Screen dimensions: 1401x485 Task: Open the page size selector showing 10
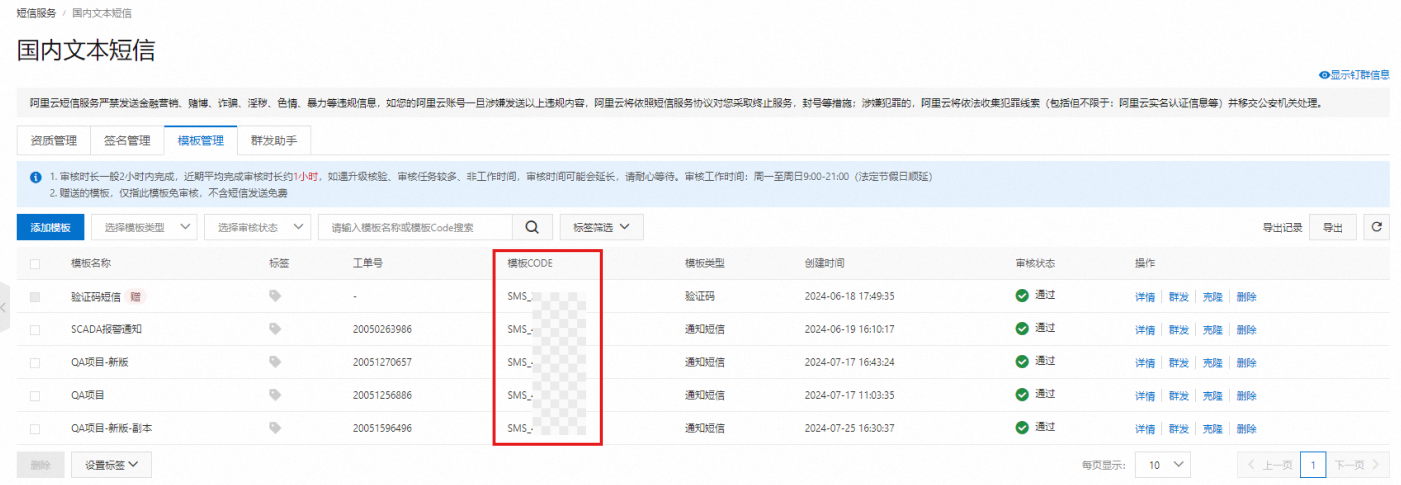(1166, 465)
